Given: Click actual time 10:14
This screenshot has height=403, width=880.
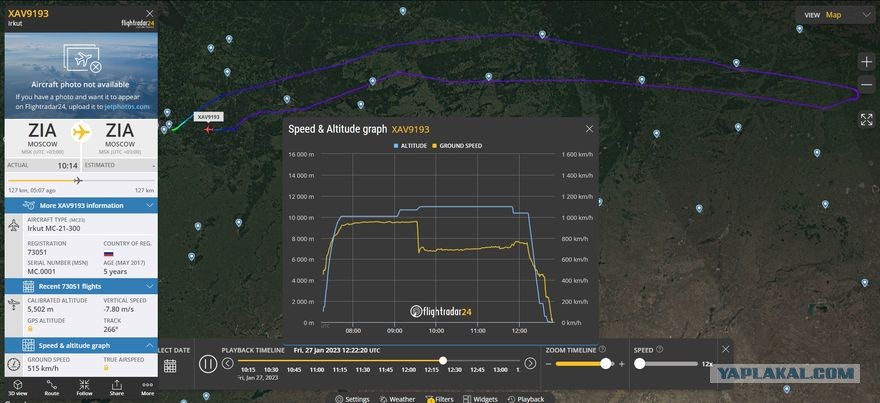Looking at the screenshot, I should pos(67,166).
